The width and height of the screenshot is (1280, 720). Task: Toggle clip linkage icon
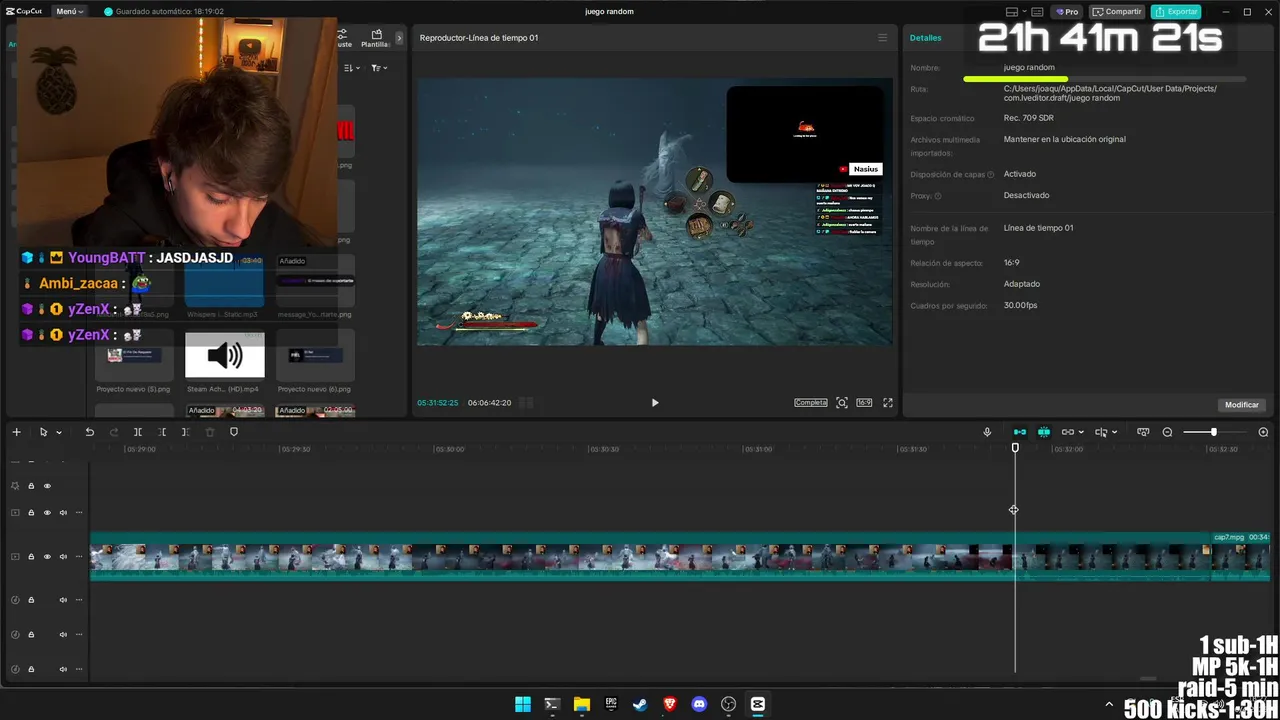(1068, 432)
